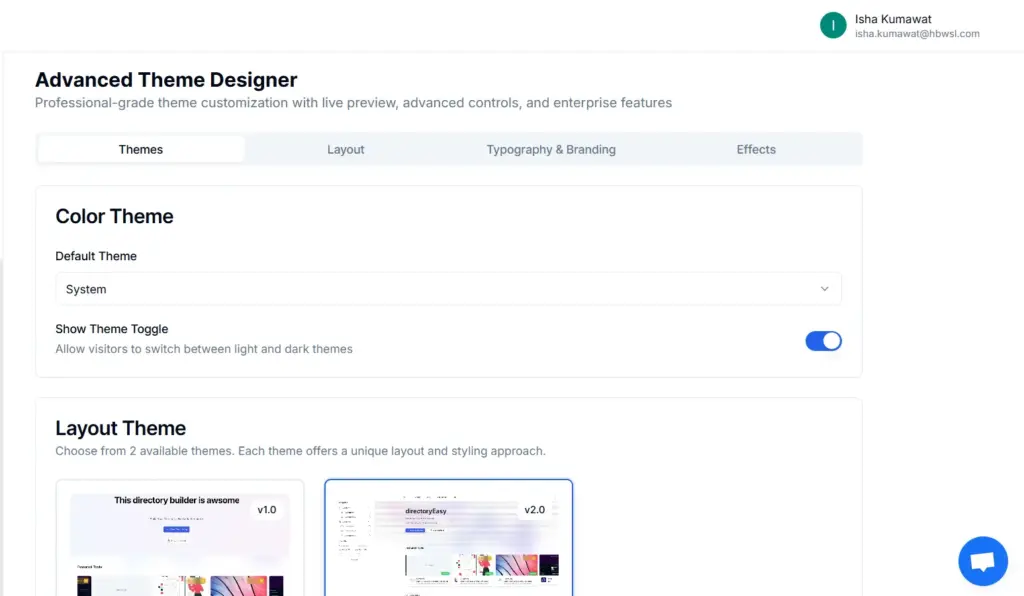Click the System value in the combo box
This screenshot has height=596, width=1024.
[x=85, y=289]
